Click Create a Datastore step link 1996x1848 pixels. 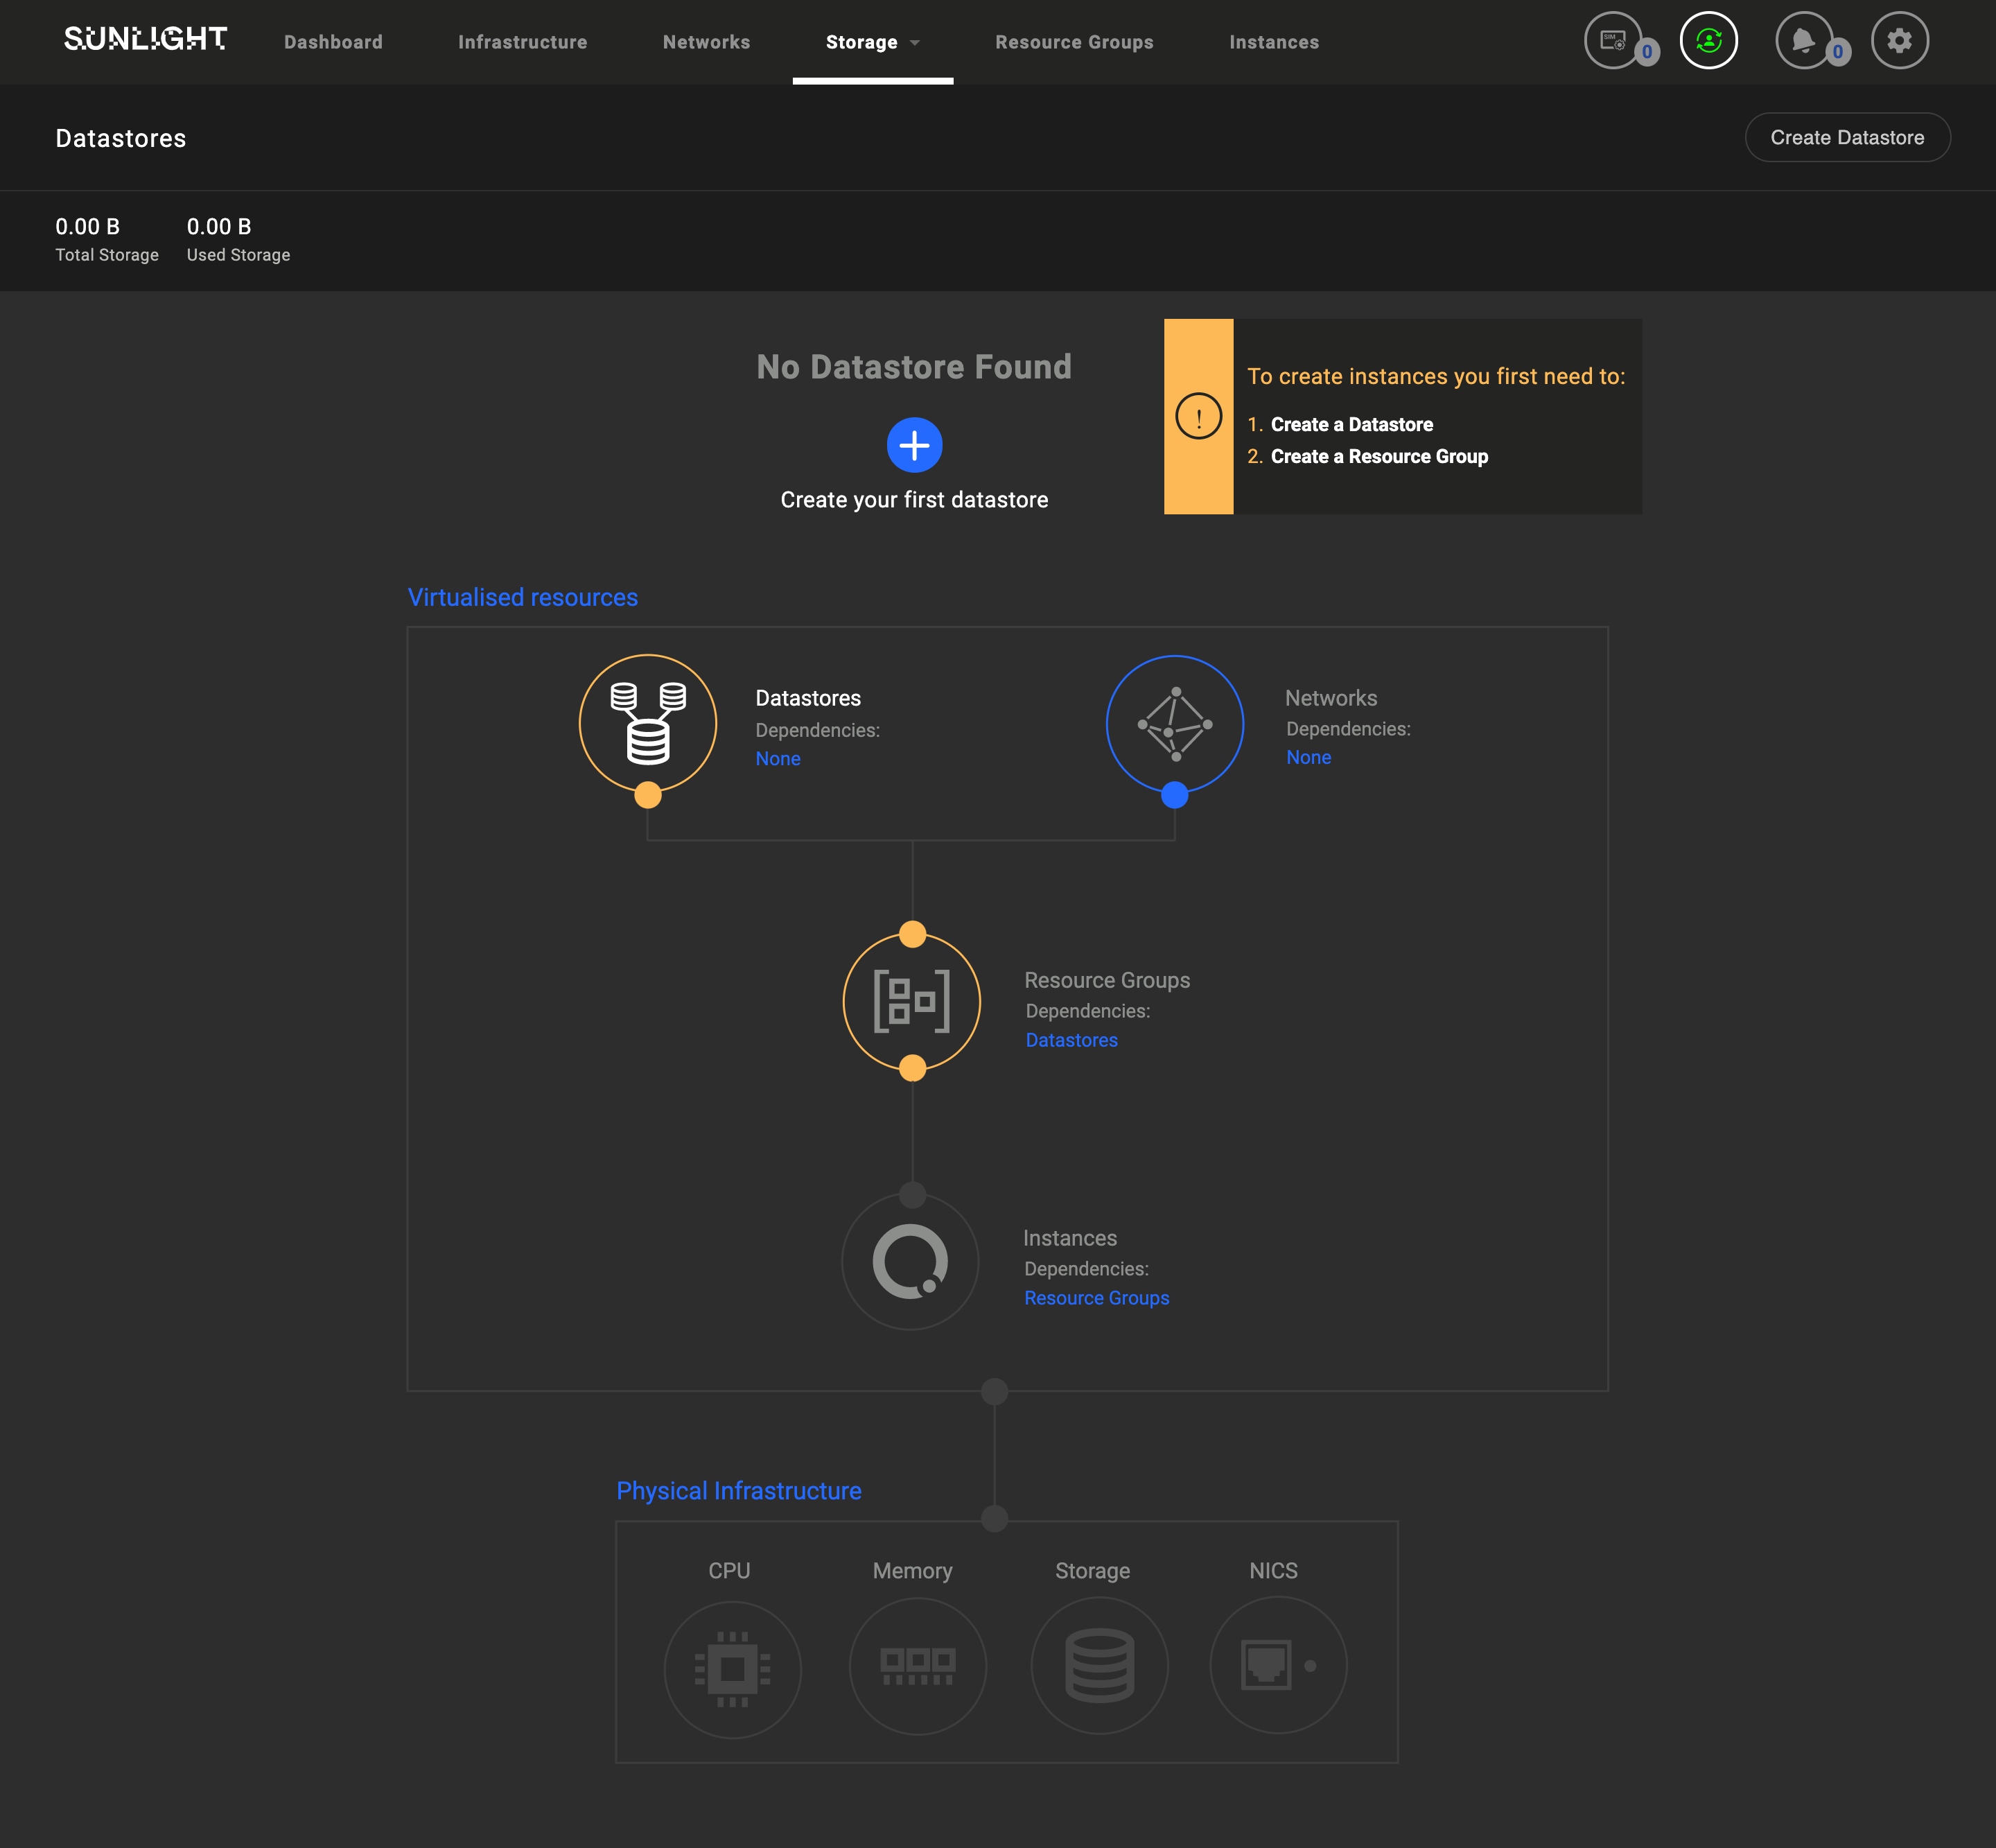pos(1351,424)
